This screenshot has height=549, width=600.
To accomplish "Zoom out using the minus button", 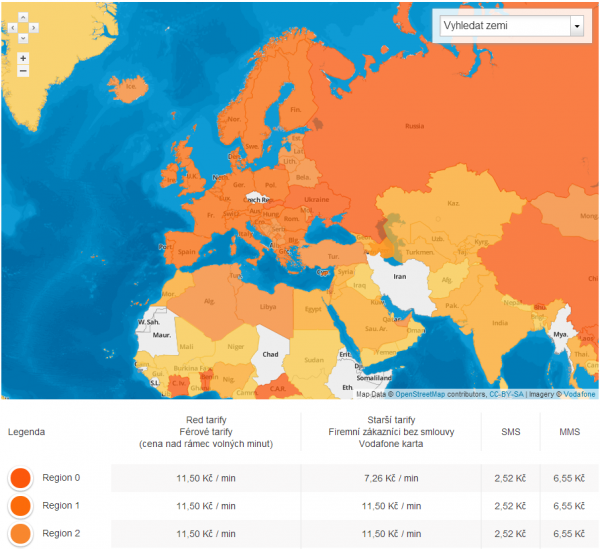I will [x=23, y=72].
